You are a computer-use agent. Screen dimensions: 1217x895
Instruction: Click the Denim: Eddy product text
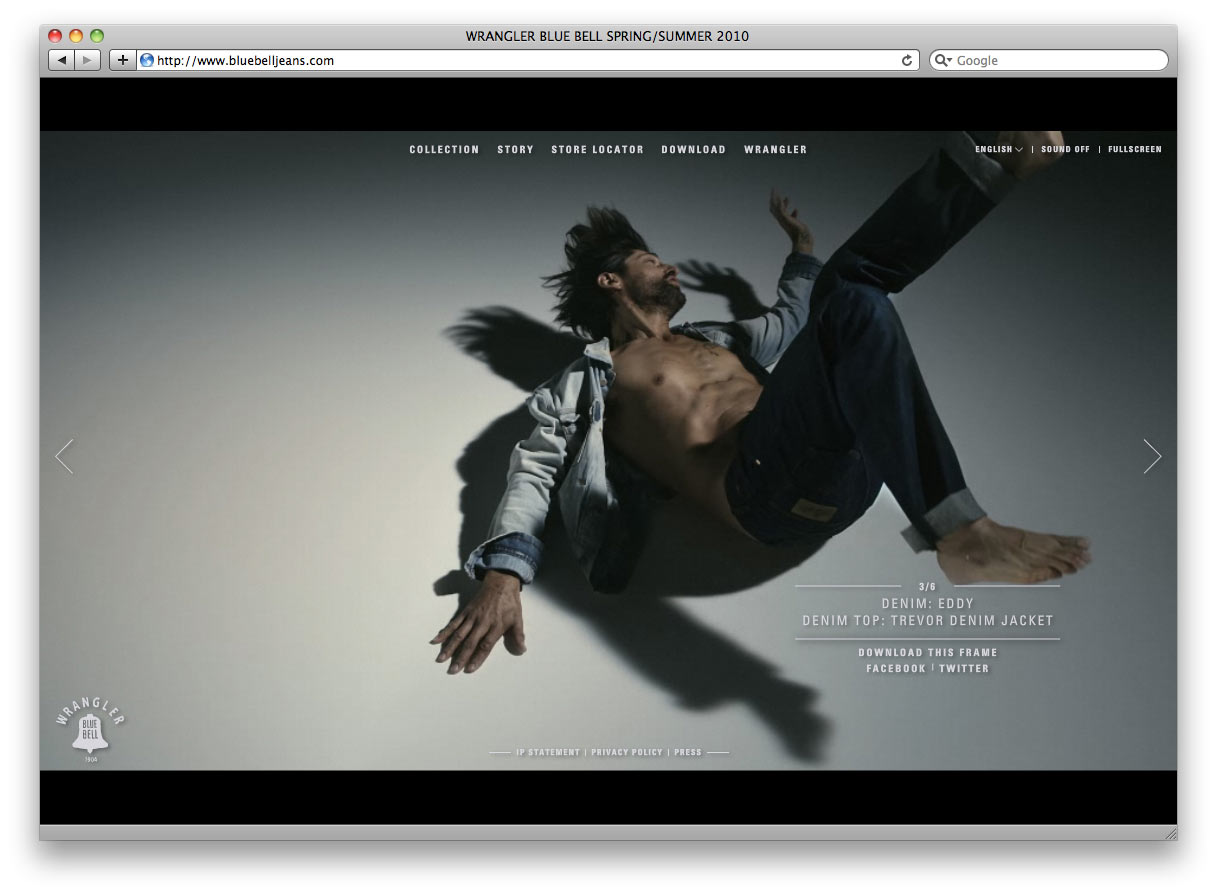927,603
